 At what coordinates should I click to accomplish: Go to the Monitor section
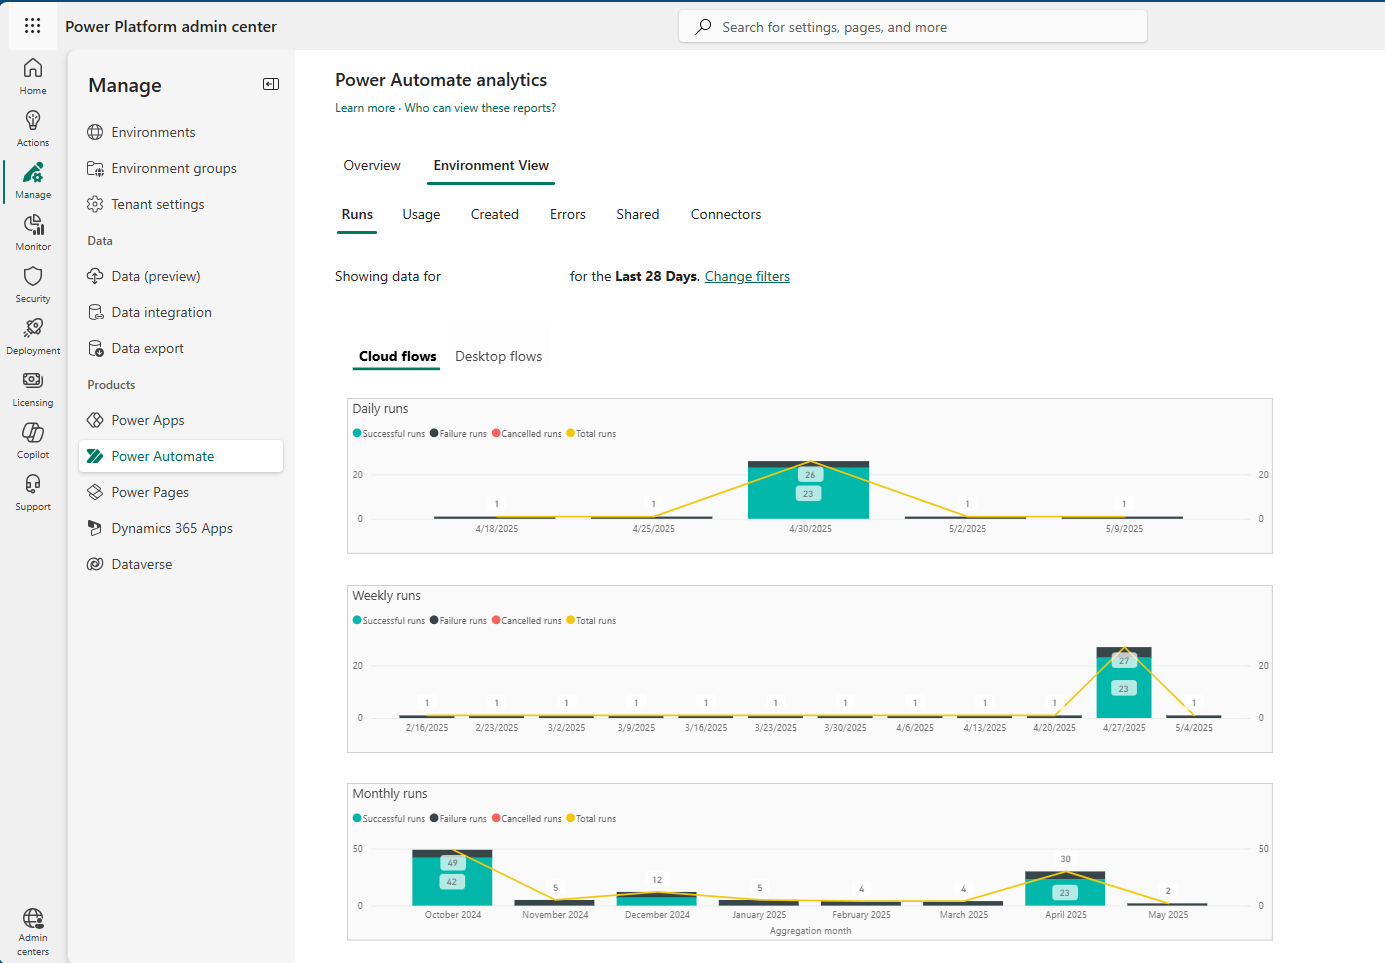point(33,231)
